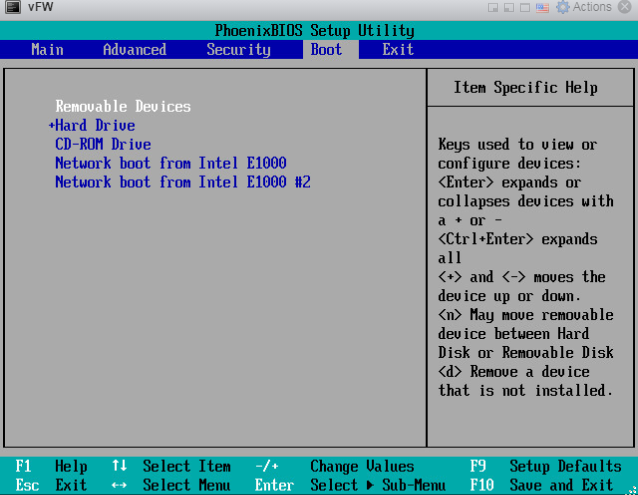Screen dimensions: 638x495
Task: Click the '<d> Remove a device' help line
Action: pos(513,372)
